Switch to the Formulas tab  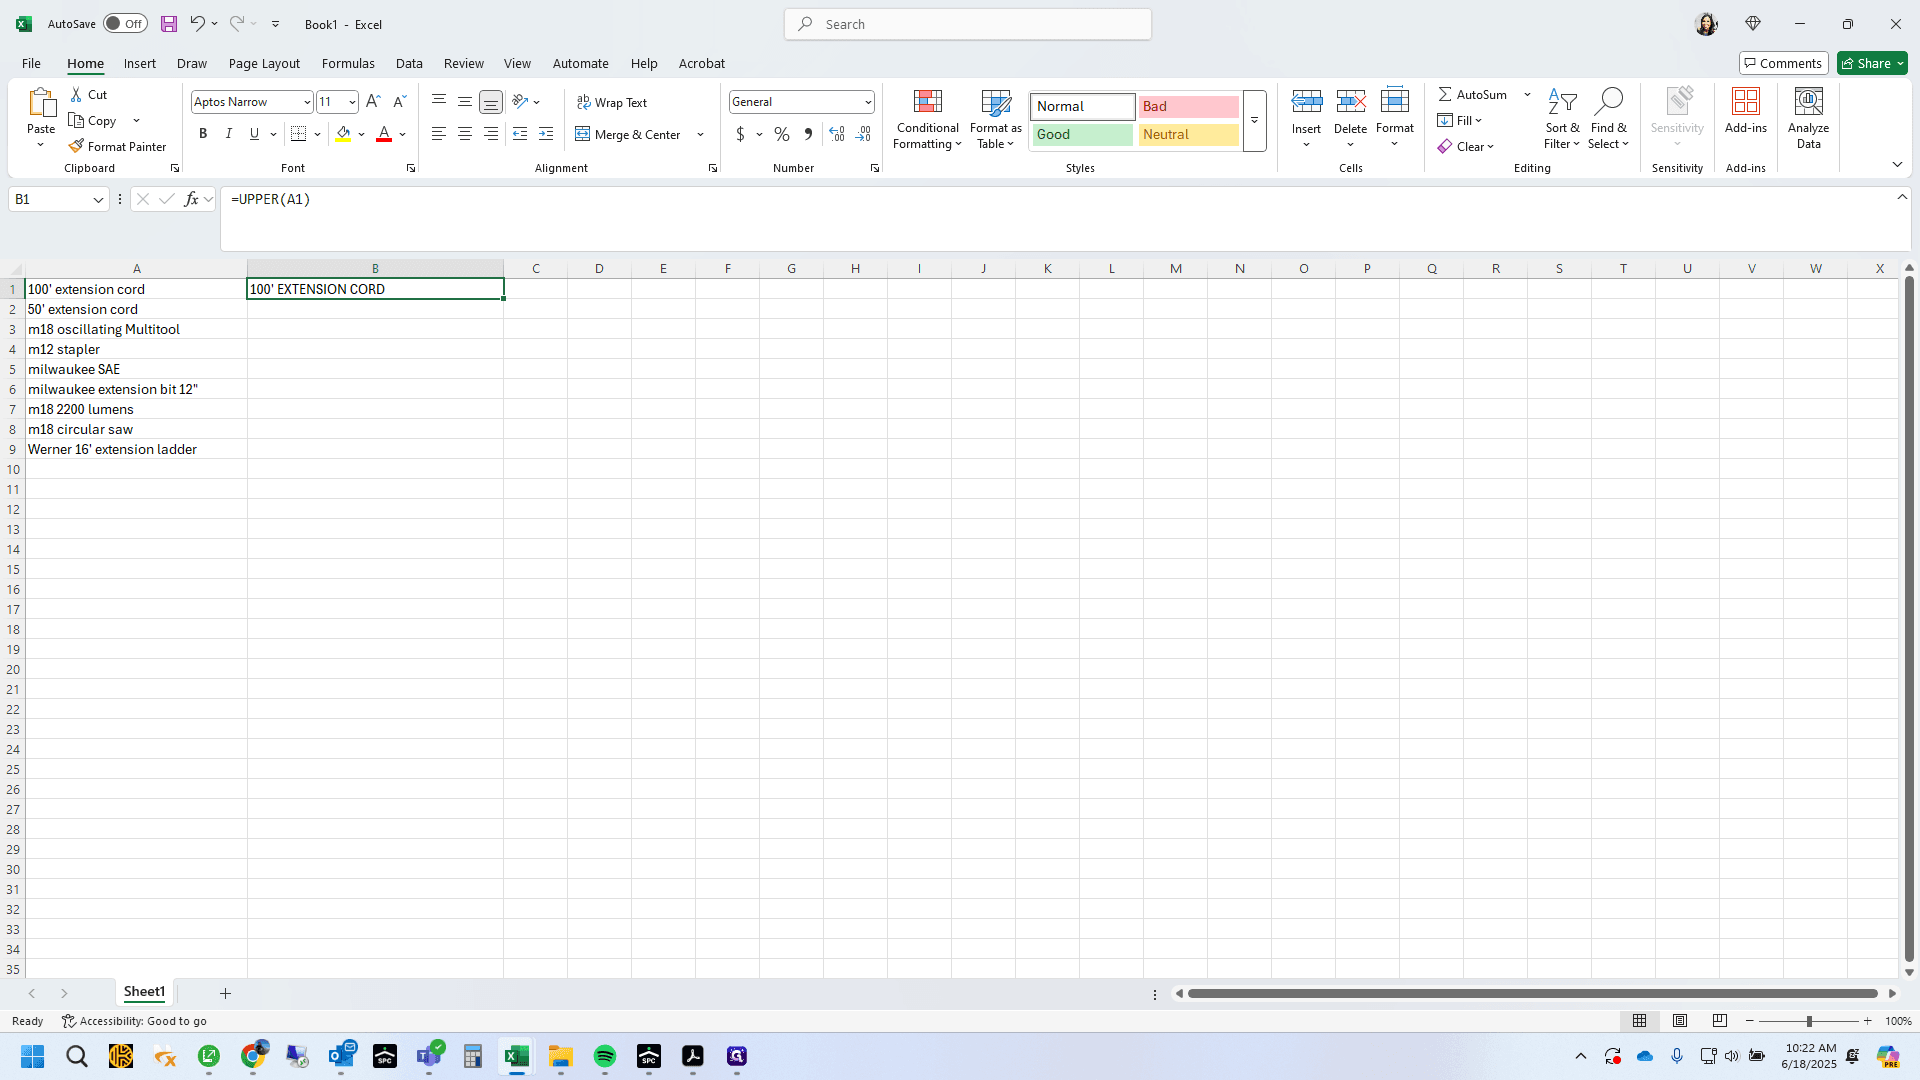pyautogui.click(x=348, y=63)
